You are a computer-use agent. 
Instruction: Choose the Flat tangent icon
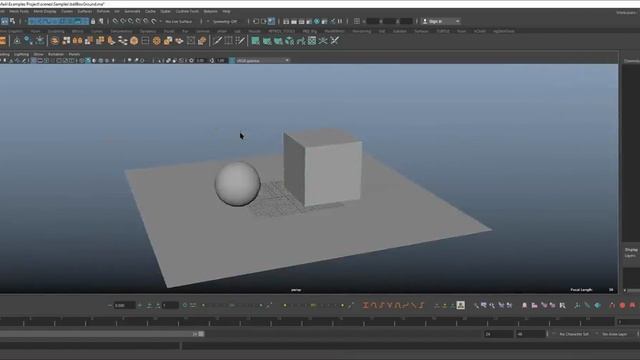(x=398, y=305)
